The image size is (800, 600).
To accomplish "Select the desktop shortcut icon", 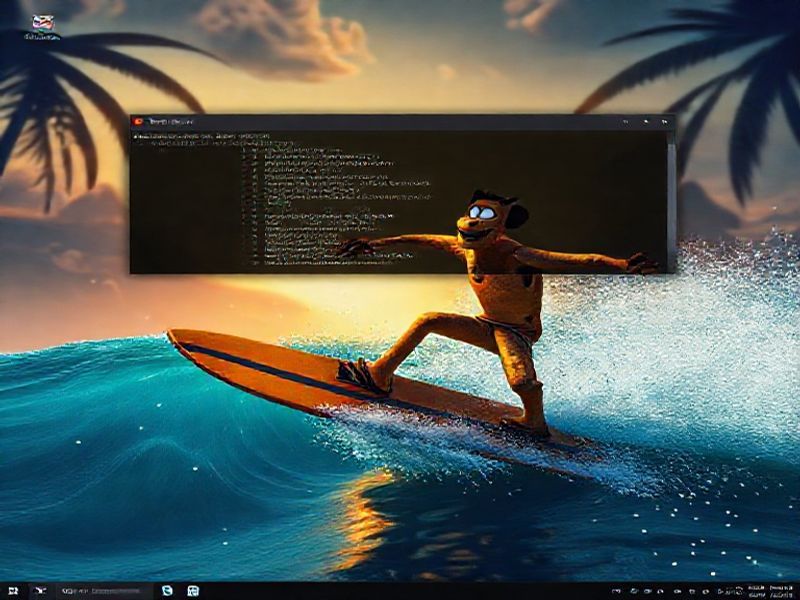I will [43, 28].
